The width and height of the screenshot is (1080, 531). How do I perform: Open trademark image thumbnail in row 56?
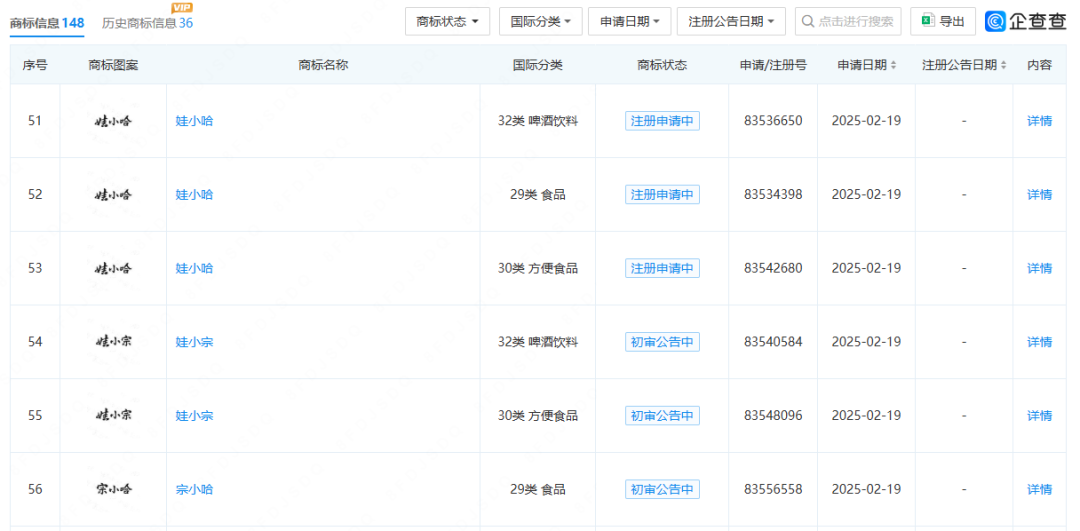(113, 489)
